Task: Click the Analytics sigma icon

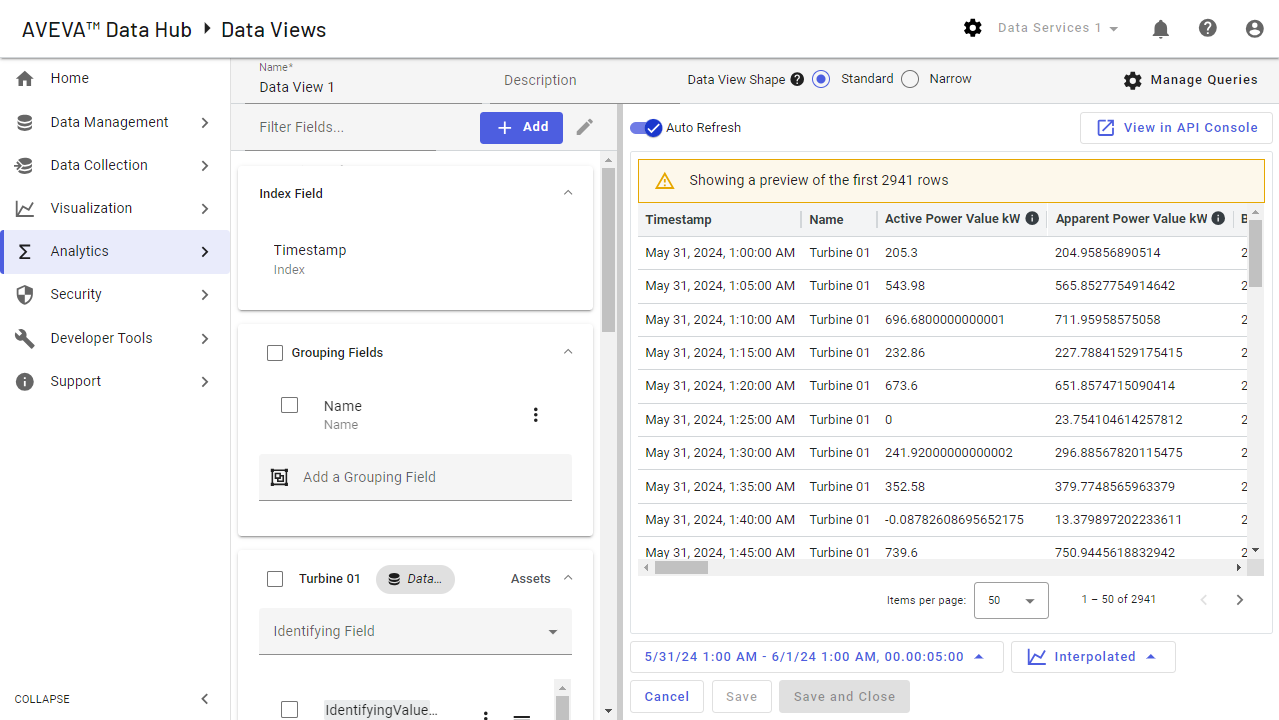Action: [25, 252]
